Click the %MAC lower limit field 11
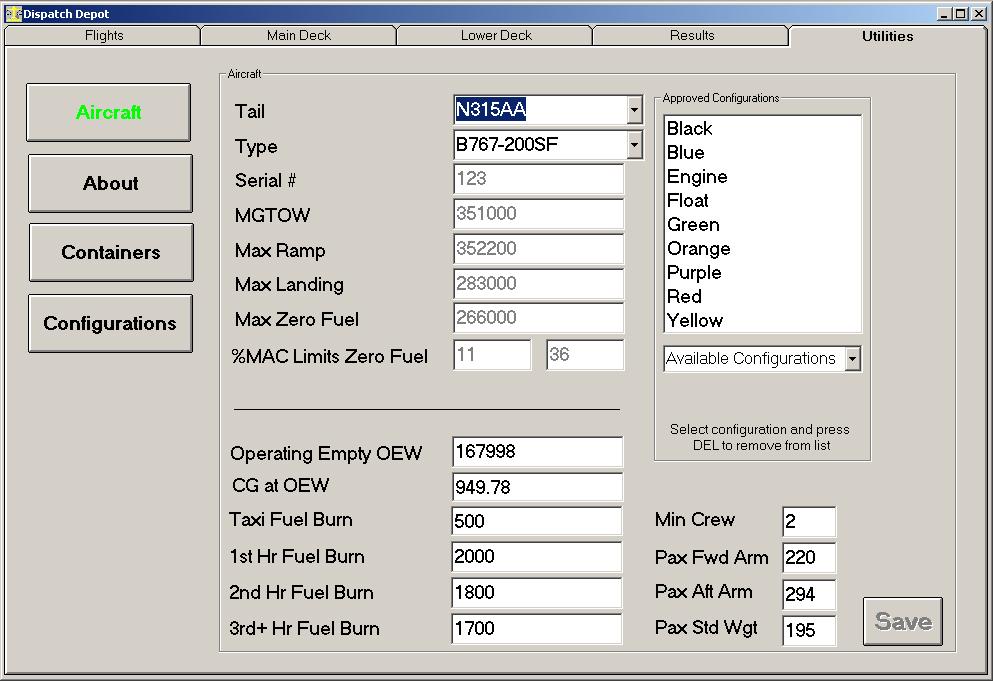 492,355
